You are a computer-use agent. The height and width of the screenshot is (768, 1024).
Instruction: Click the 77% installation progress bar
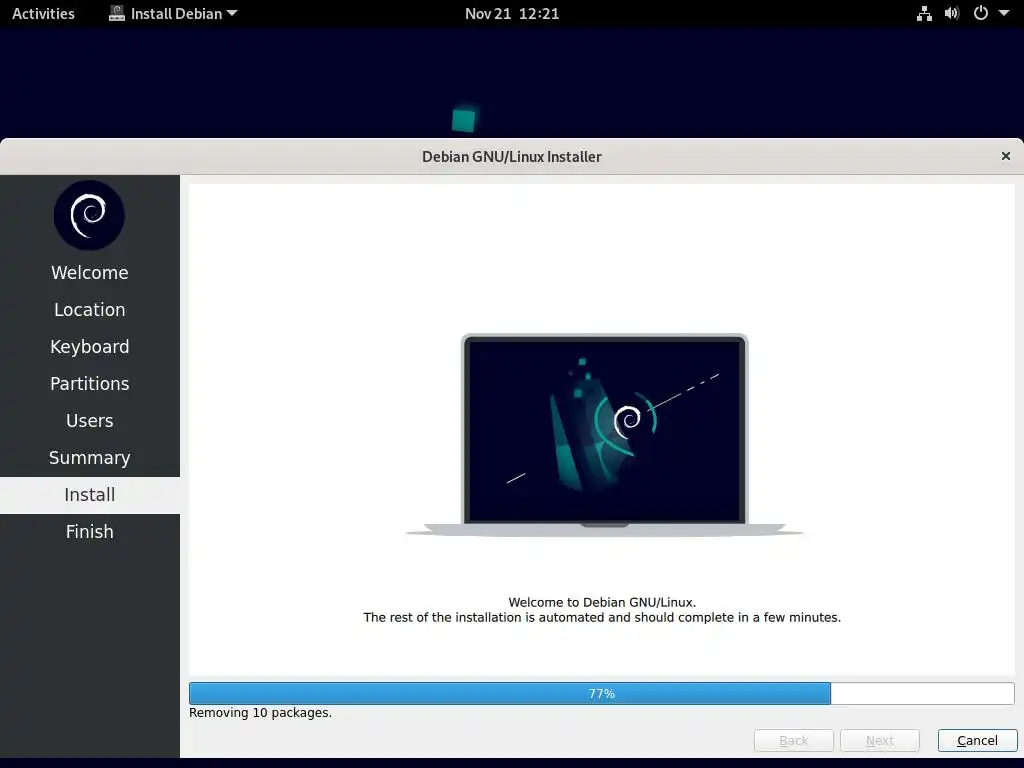601,694
